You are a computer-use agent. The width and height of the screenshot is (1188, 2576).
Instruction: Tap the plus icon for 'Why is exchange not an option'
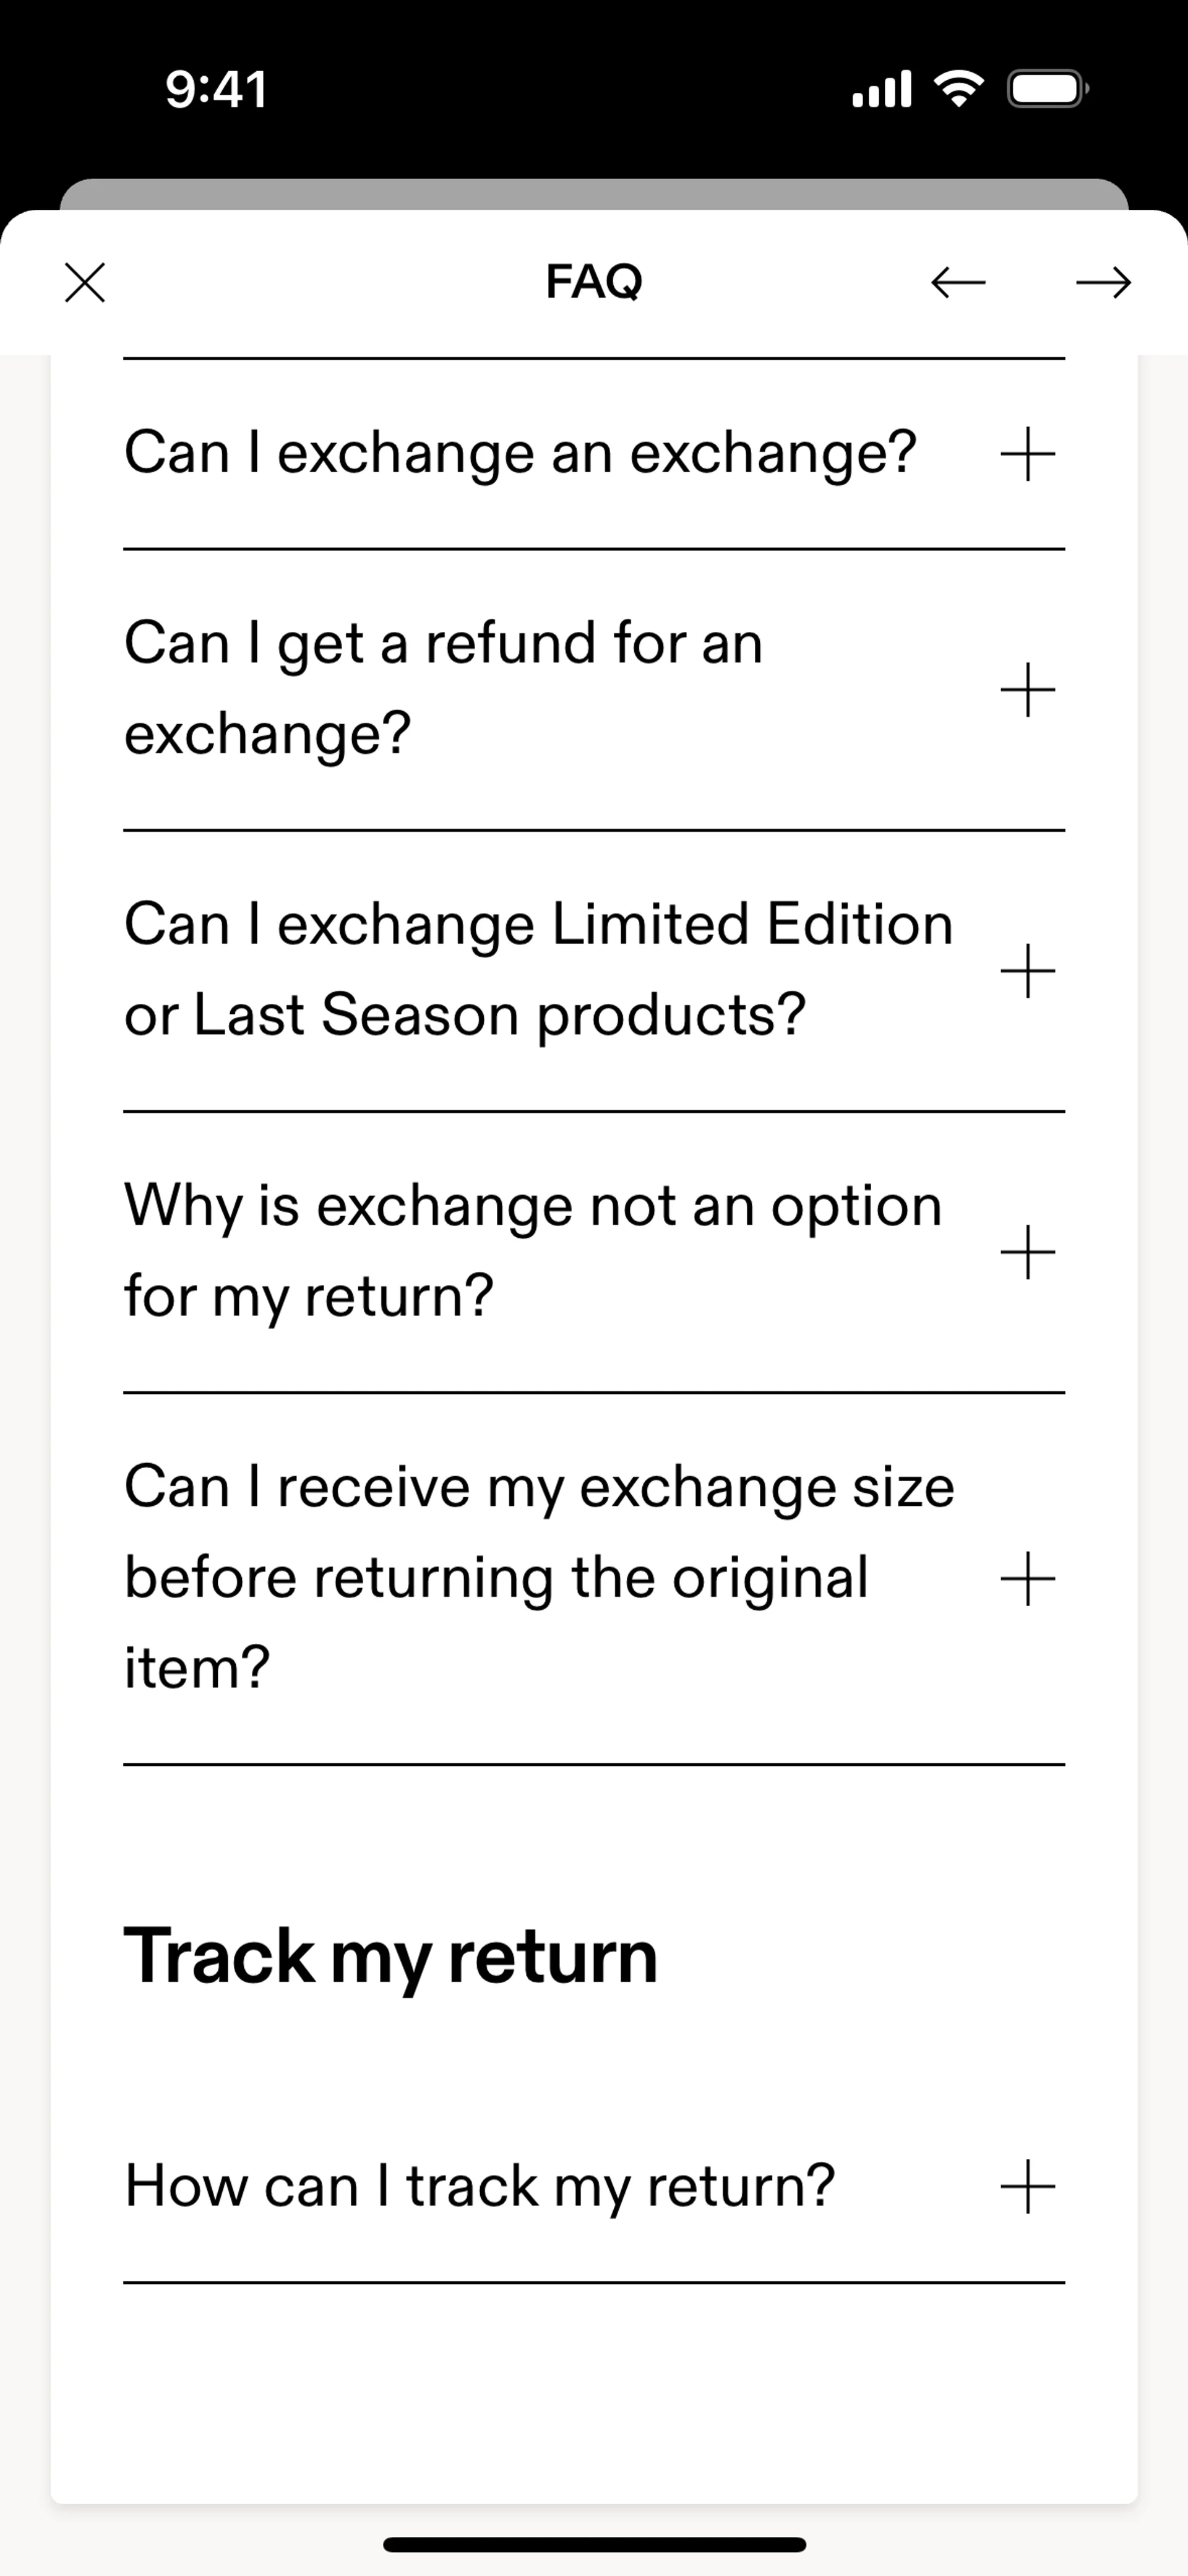[1028, 1251]
